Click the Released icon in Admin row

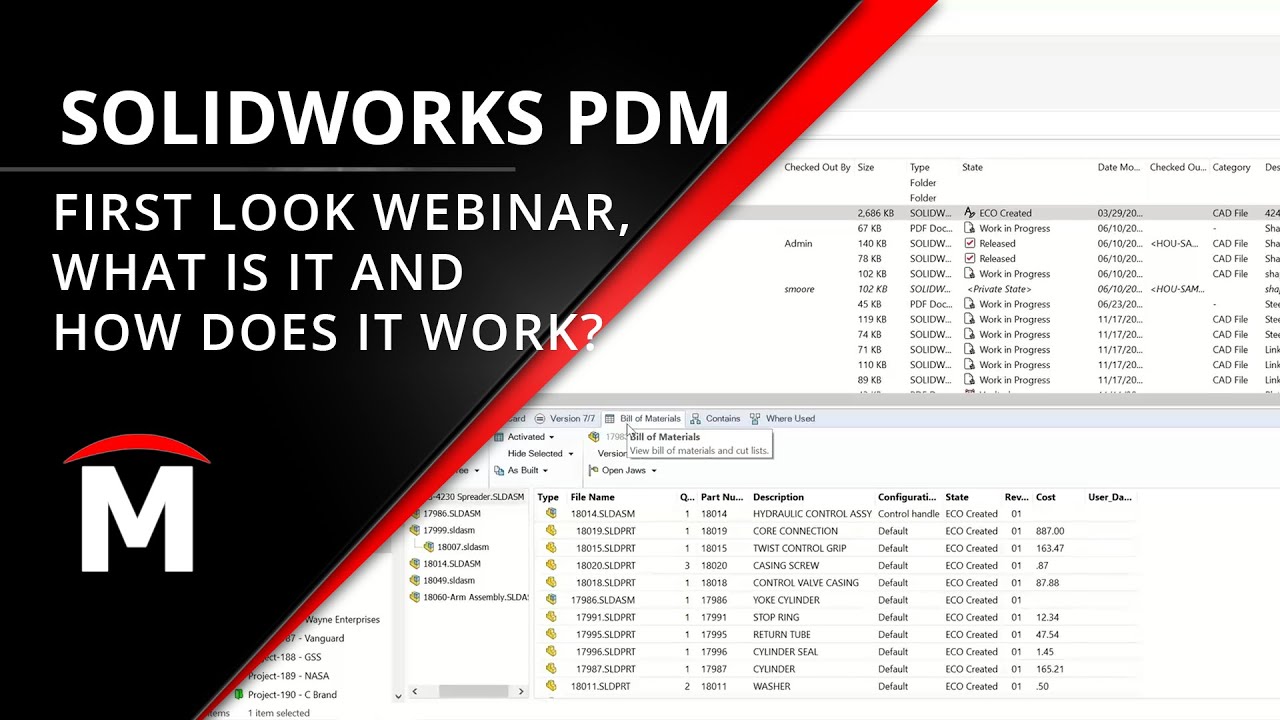(969, 243)
